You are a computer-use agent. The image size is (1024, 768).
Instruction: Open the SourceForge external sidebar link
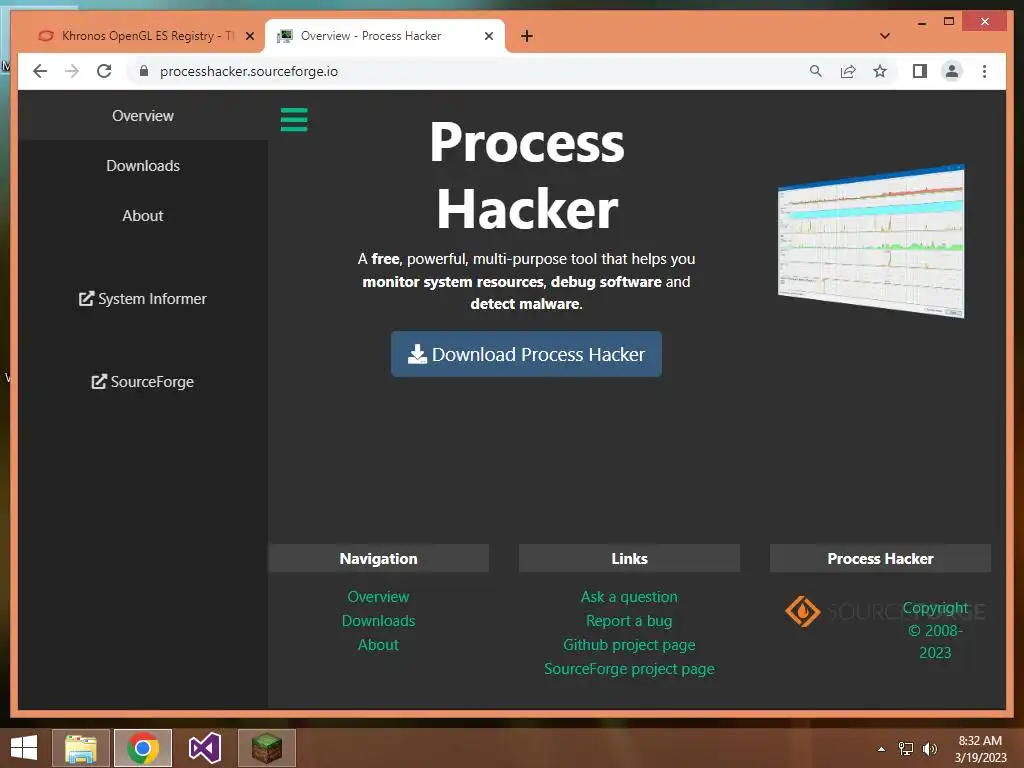tap(143, 381)
